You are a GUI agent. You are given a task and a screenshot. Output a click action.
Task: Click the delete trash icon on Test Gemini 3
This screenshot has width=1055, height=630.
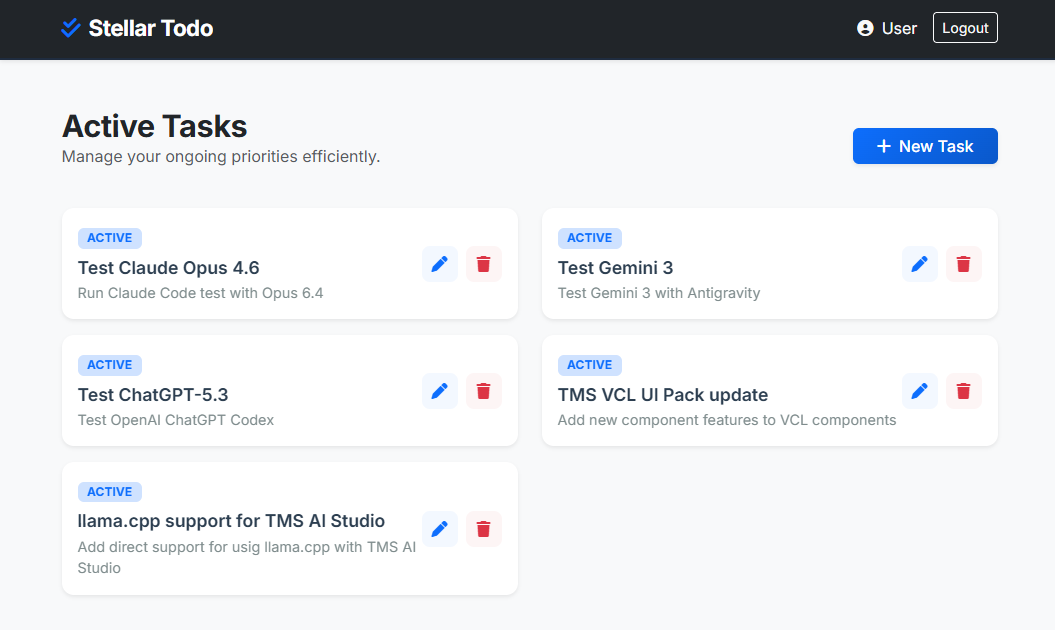(963, 264)
